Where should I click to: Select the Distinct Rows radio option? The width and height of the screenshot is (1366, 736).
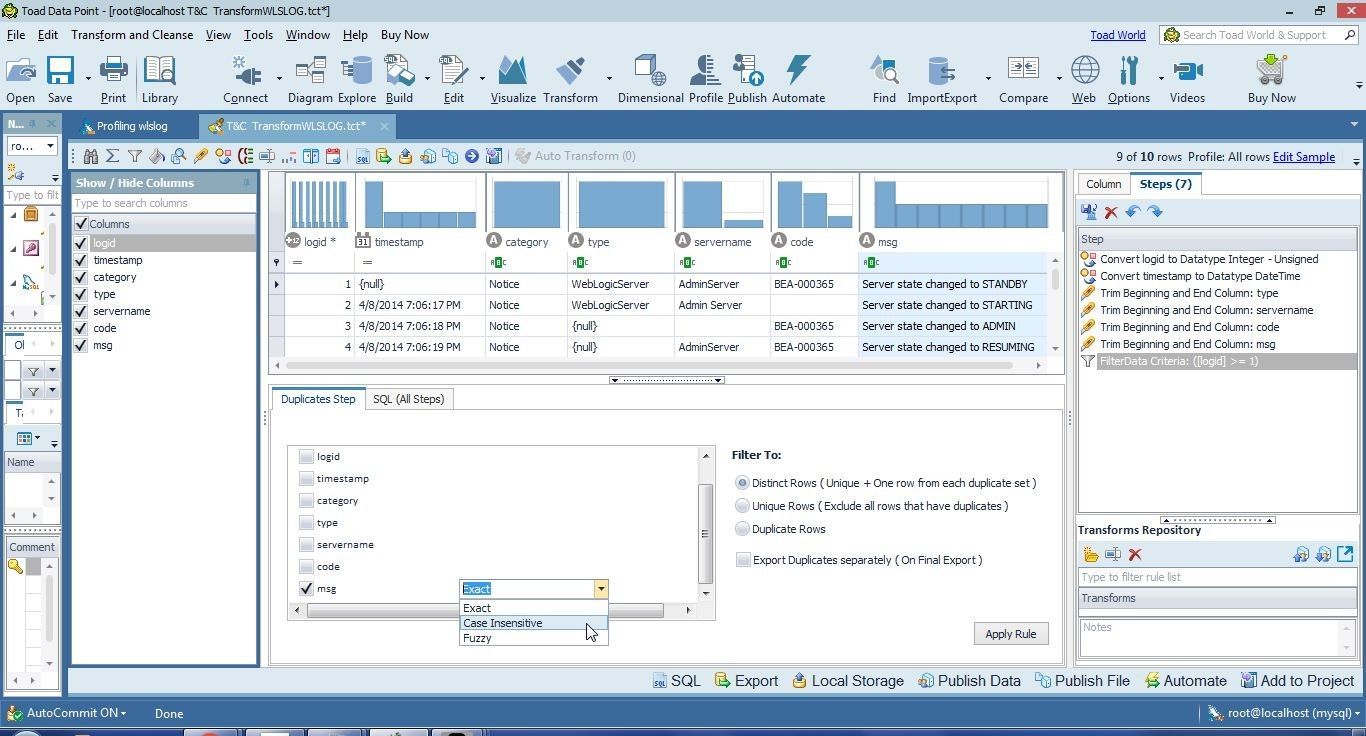click(x=742, y=483)
